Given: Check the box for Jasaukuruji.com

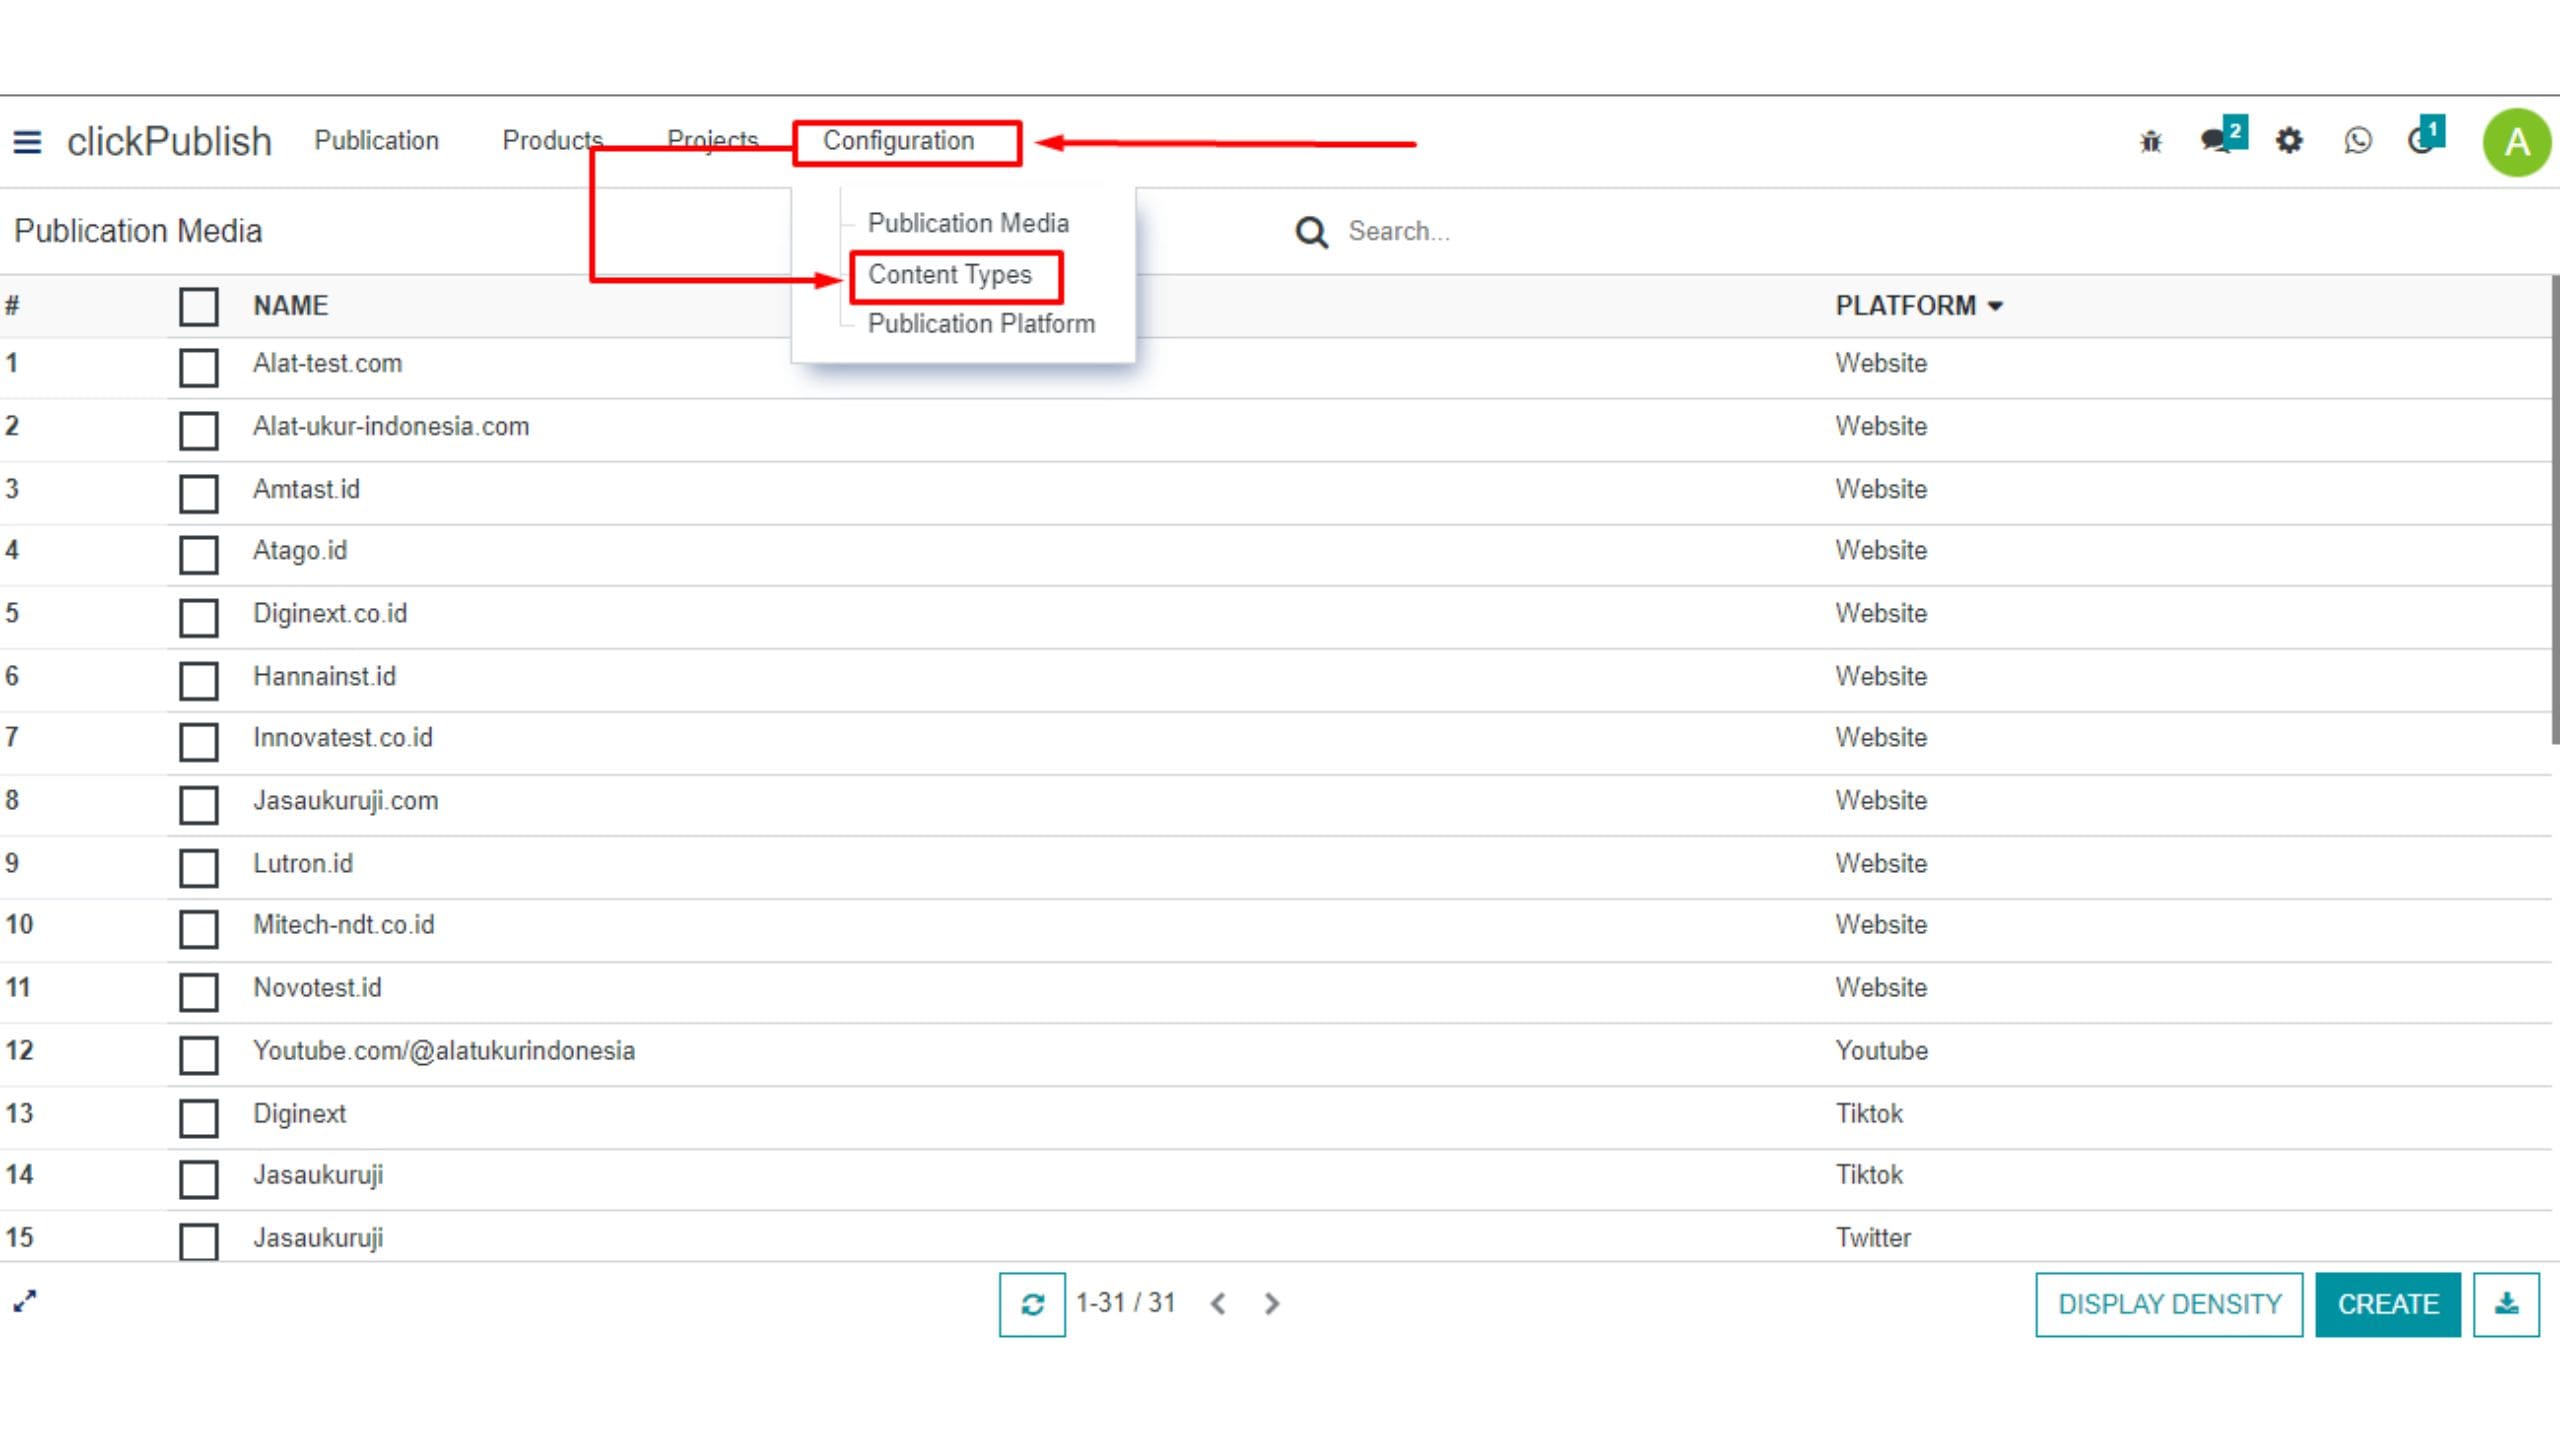Looking at the screenshot, I should point(198,804).
